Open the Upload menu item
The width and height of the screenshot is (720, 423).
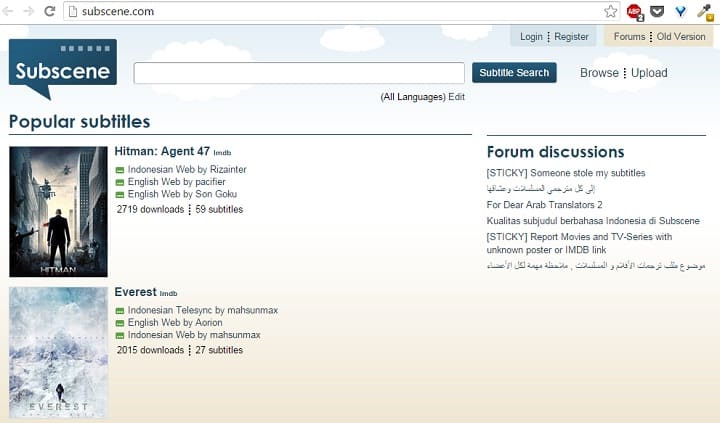(649, 73)
